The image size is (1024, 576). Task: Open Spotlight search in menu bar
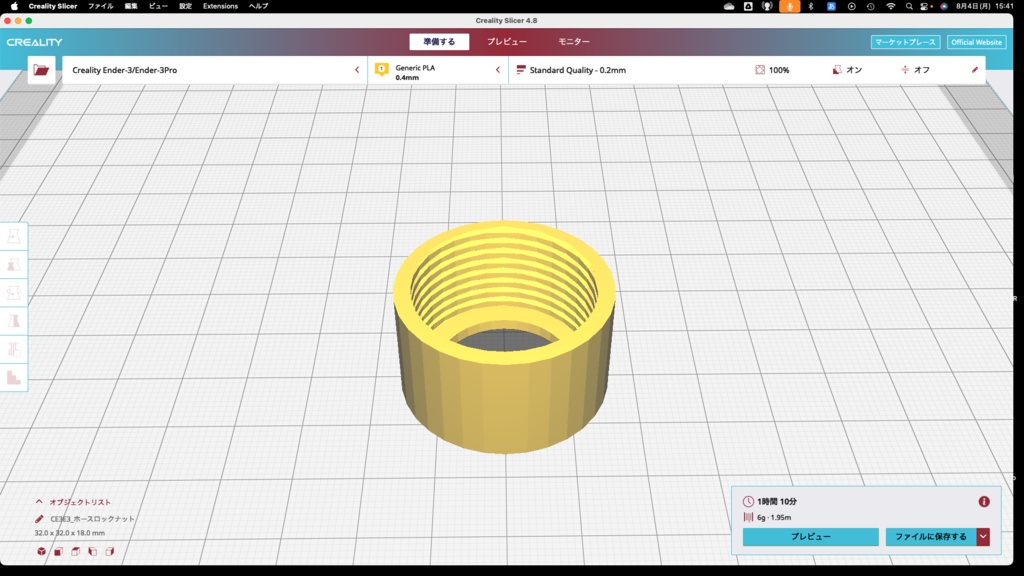click(x=909, y=6)
